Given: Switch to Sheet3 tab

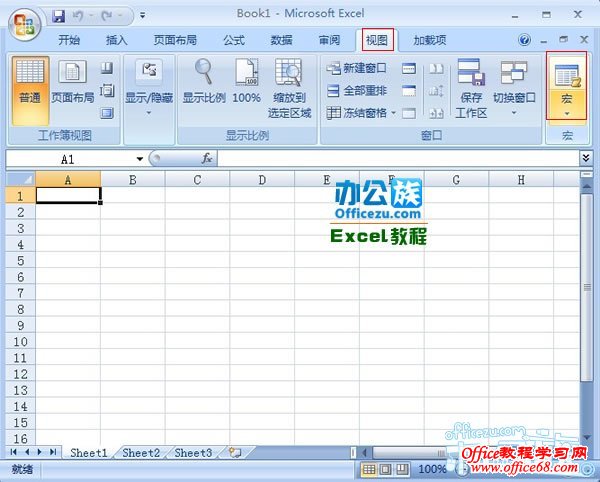Looking at the screenshot, I should 193,453.
